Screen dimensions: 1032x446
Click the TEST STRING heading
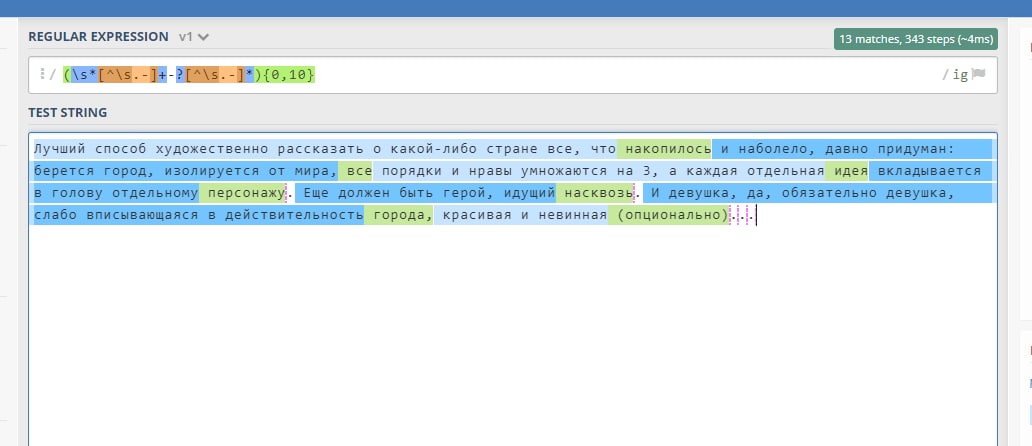(67, 112)
